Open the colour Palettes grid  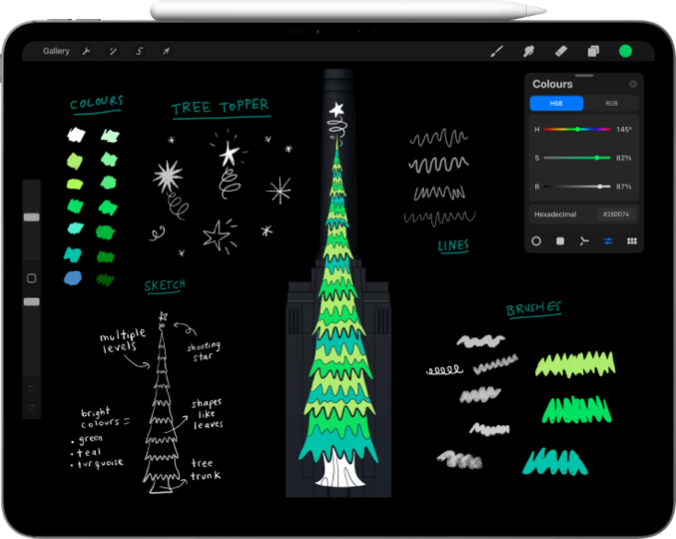[632, 241]
